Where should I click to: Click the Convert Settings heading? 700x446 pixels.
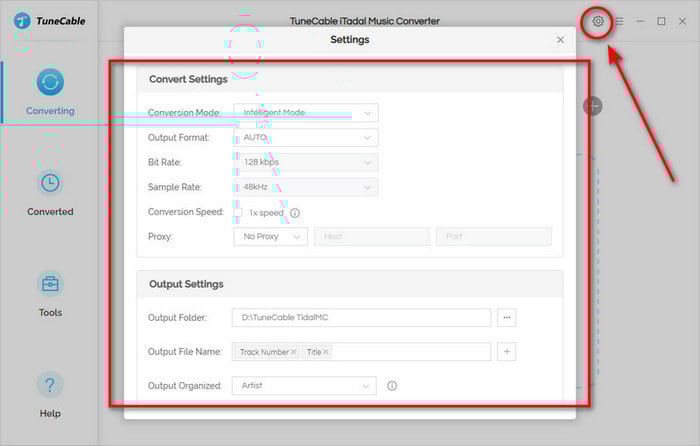tap(188, 79)
